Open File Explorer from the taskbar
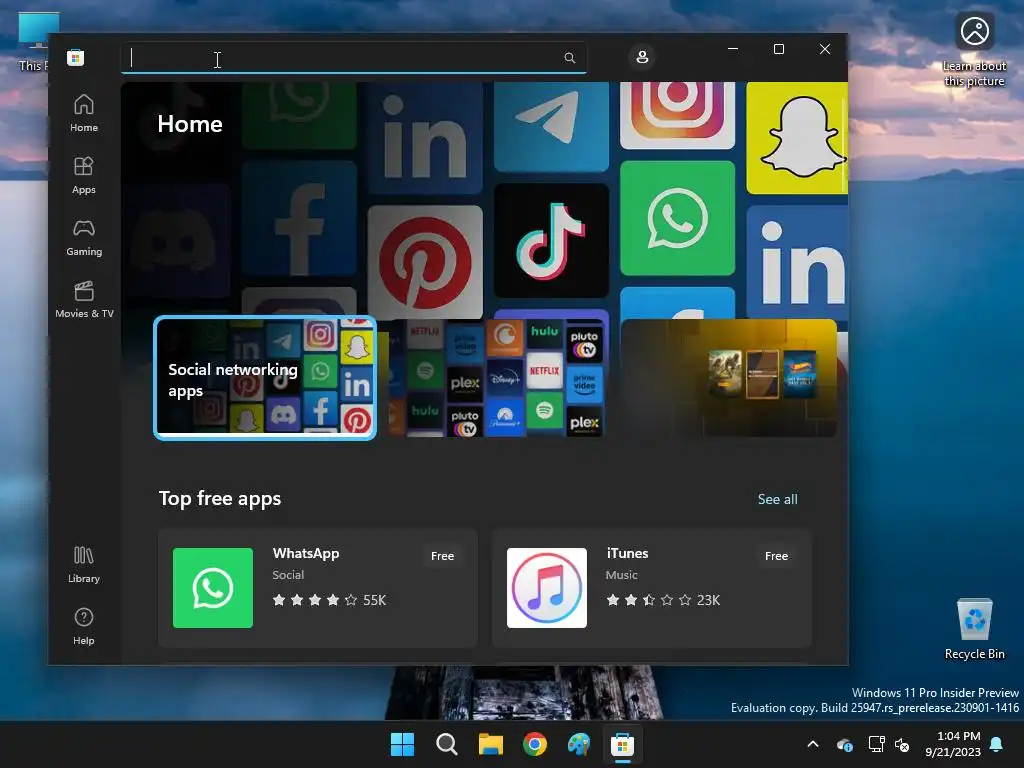 click(x=490, y=744)
